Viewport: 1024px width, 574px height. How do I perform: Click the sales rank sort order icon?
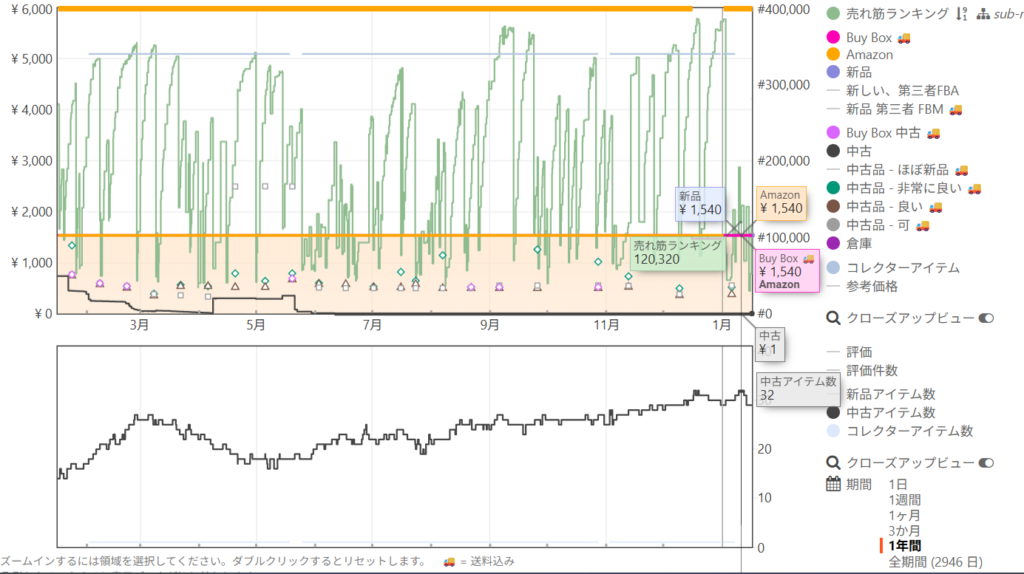pyautogui.click(x=961, y=13)
